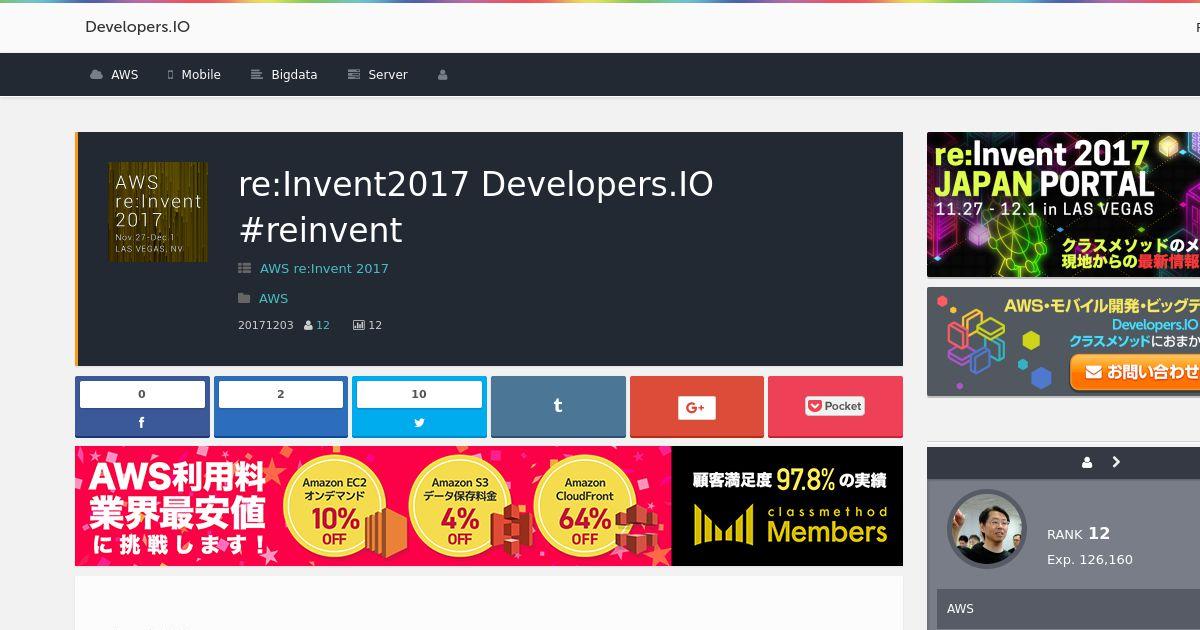Screen dimensions: 1200x630
Task: Open the Developers.IO site logo link
Action: pos(137,27)
